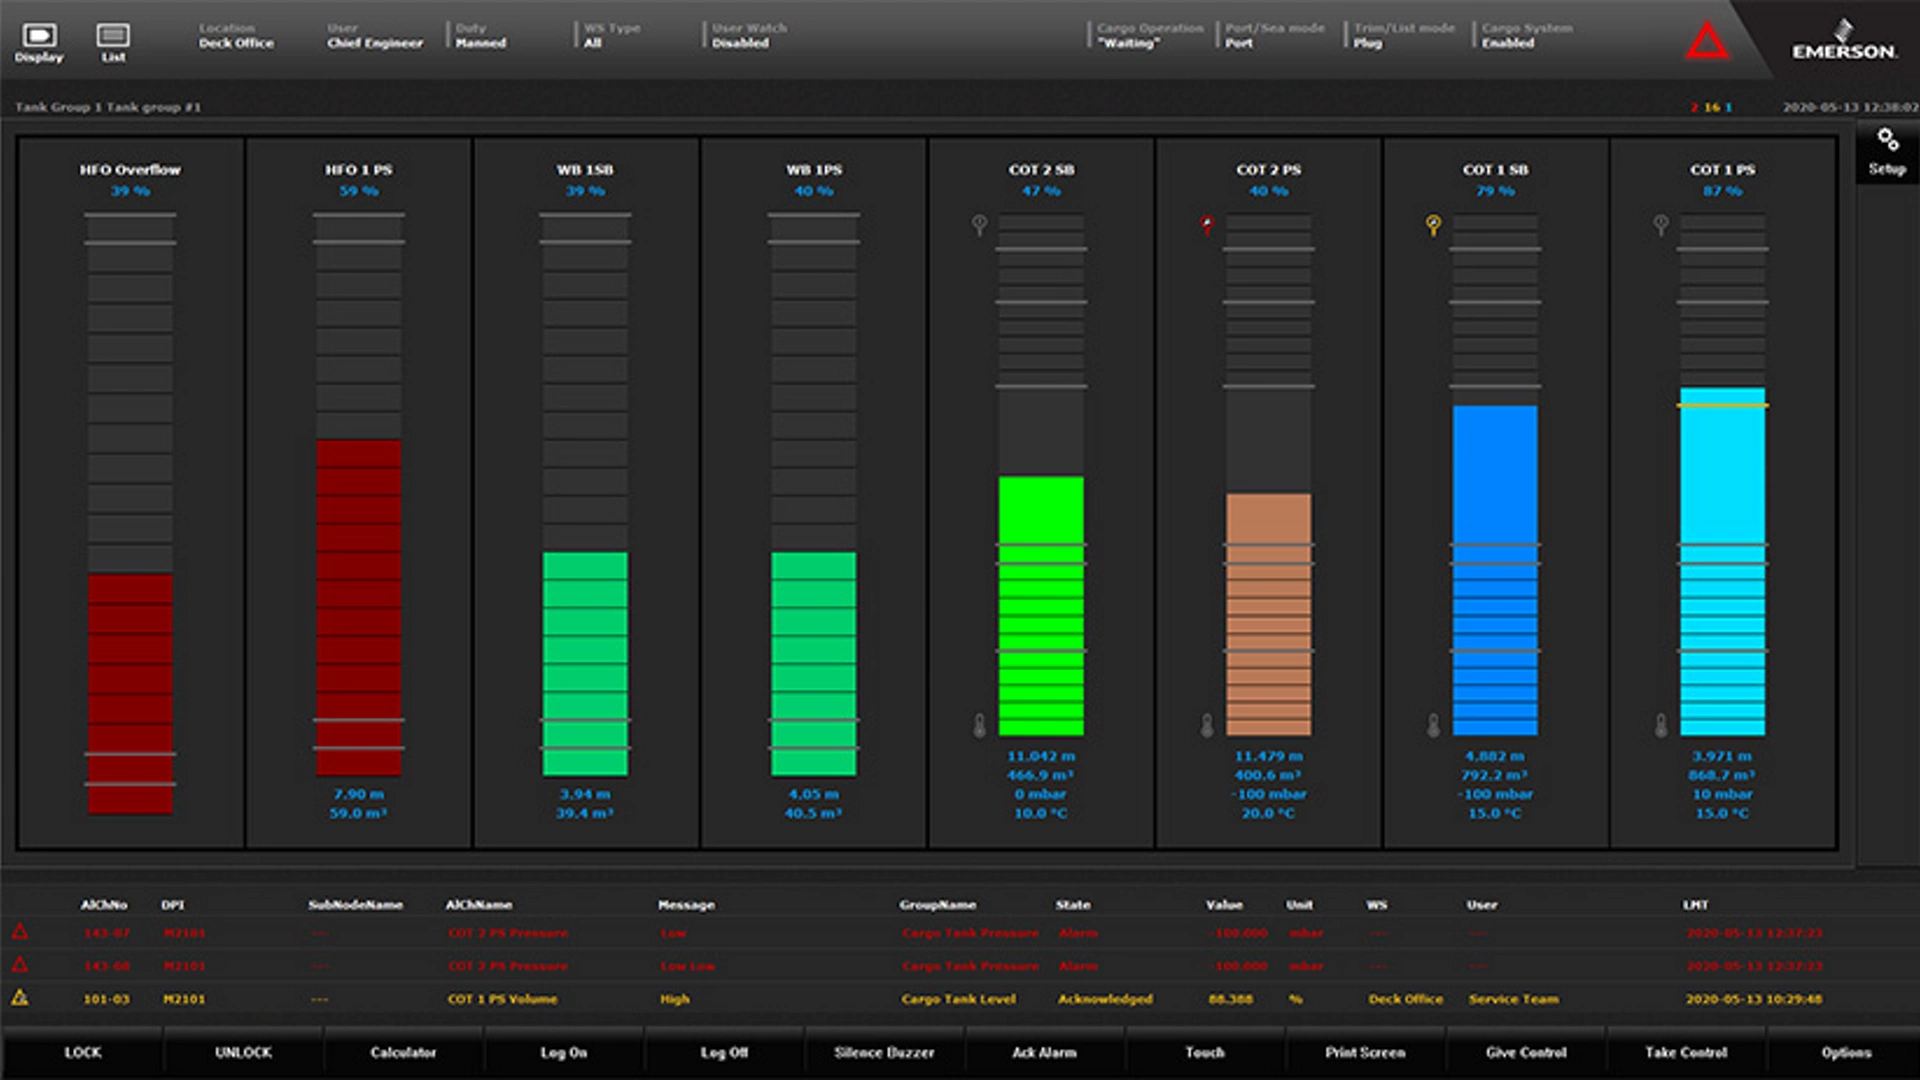This screenshot has height=1080, width=1920.
Task: Click COT 2 PS red pressure indicator
Action: point(1207,225)
